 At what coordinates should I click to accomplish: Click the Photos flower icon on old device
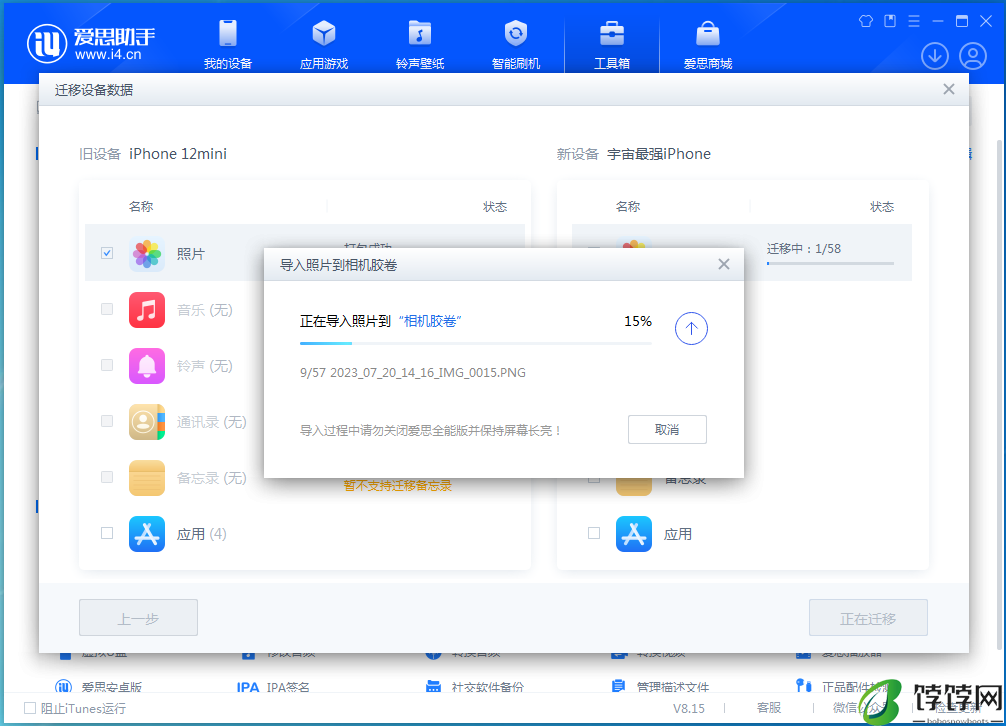coord(147,254)
